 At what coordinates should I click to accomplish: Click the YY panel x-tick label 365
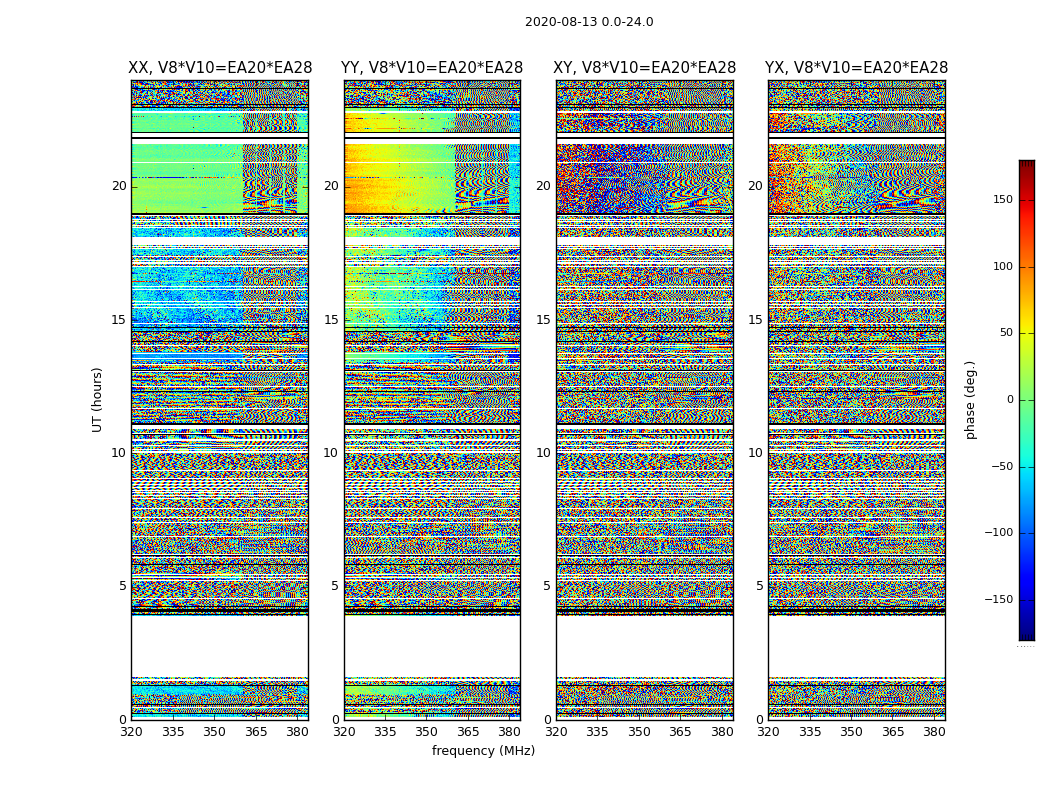coord(468,732)
